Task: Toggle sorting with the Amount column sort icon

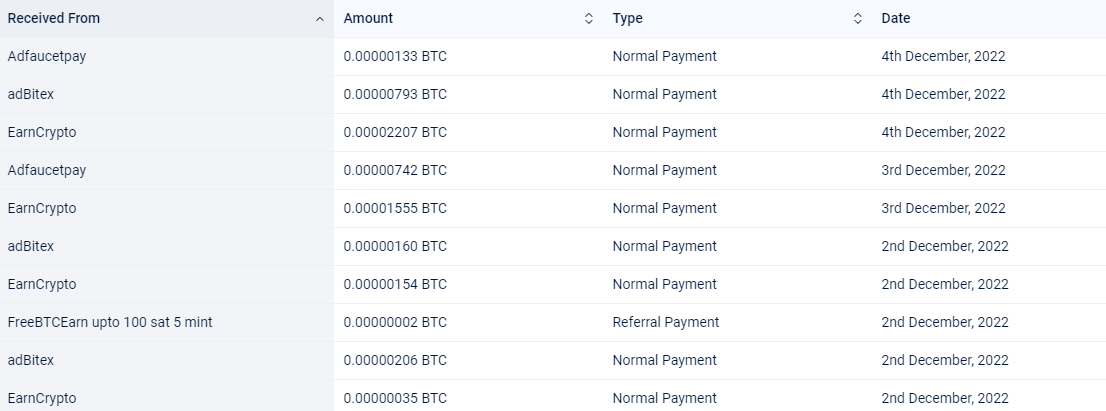Action: (589, 19)
